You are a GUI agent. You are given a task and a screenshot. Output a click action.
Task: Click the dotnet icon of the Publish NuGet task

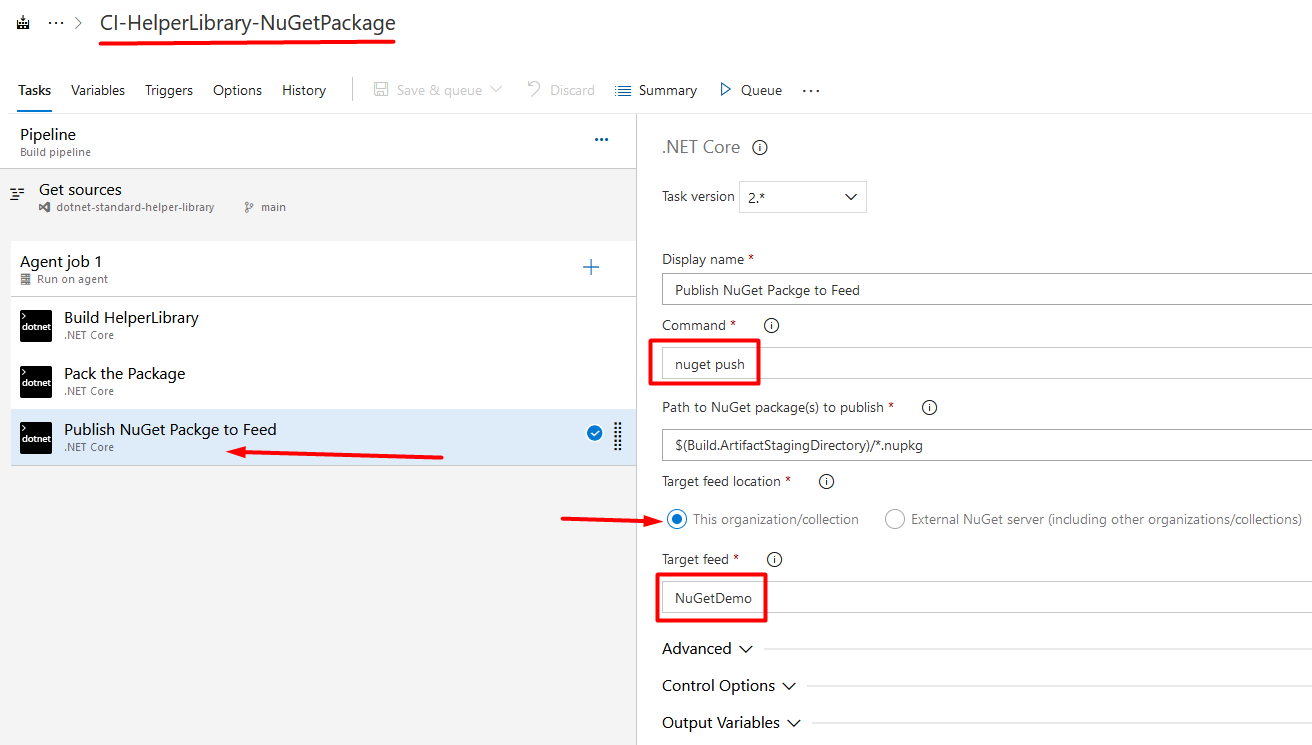(36, 438)
